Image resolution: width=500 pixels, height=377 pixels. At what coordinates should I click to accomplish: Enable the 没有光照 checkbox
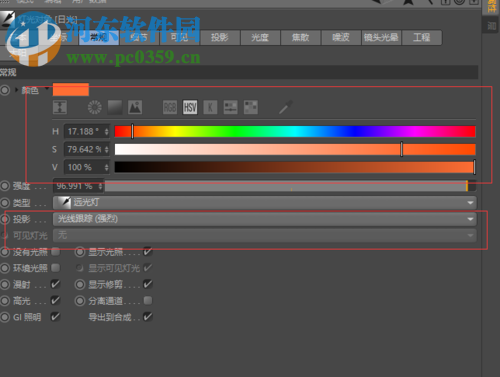click(x=55, y=252)
